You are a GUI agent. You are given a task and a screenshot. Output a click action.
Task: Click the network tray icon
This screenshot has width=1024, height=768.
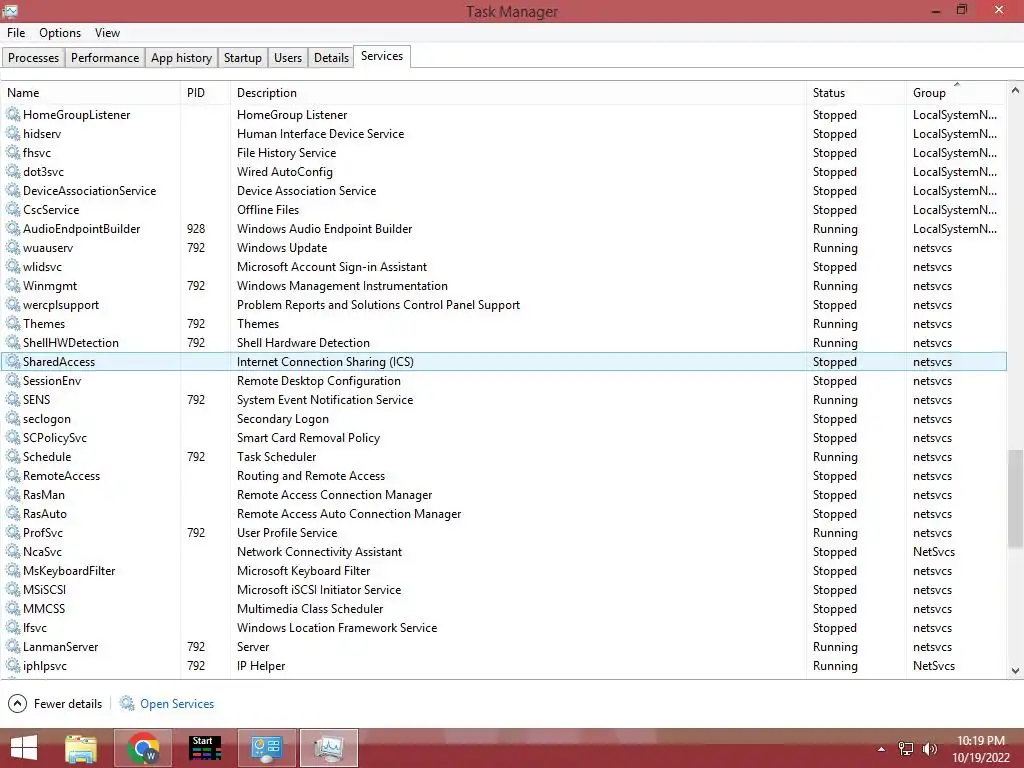[906, 749]
